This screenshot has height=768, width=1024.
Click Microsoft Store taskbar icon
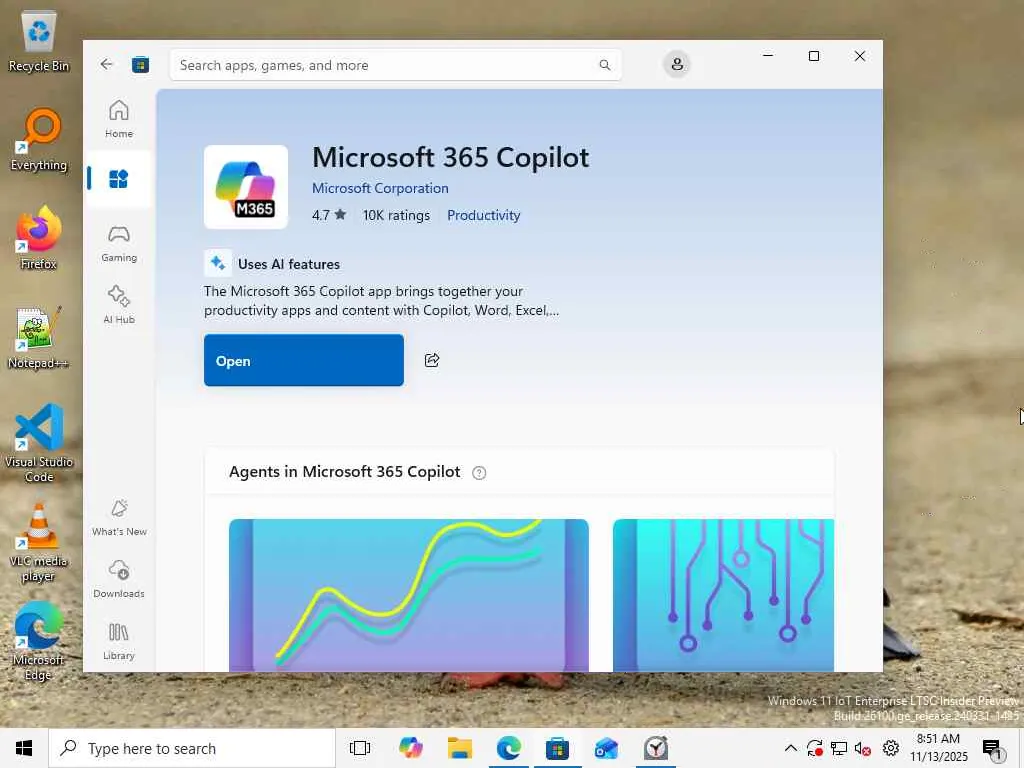tap(557, 748)
